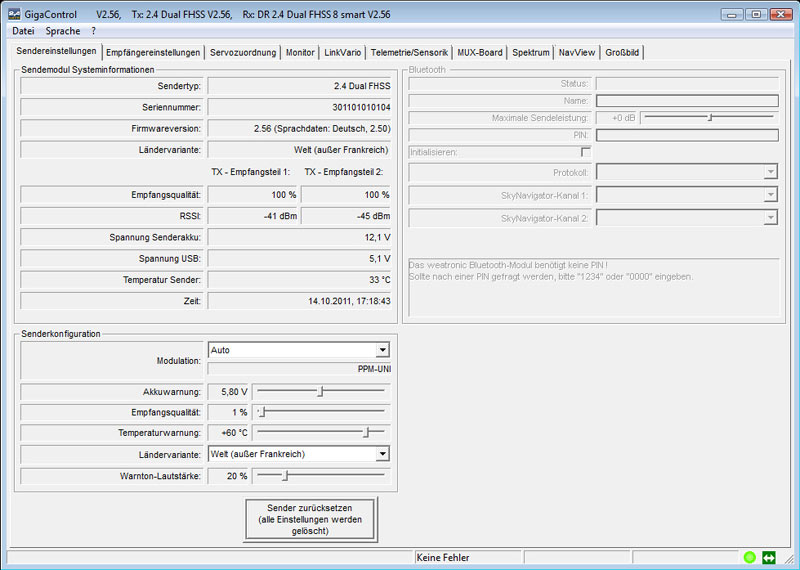Click the Empfangsqualität 1 % threshold value

click(240, 412)
